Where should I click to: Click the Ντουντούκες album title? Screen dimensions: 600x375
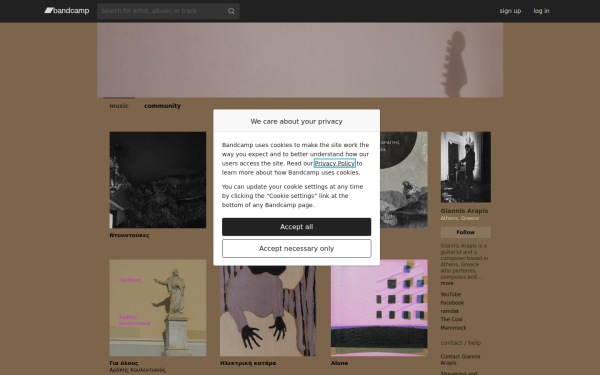[129, 235]
